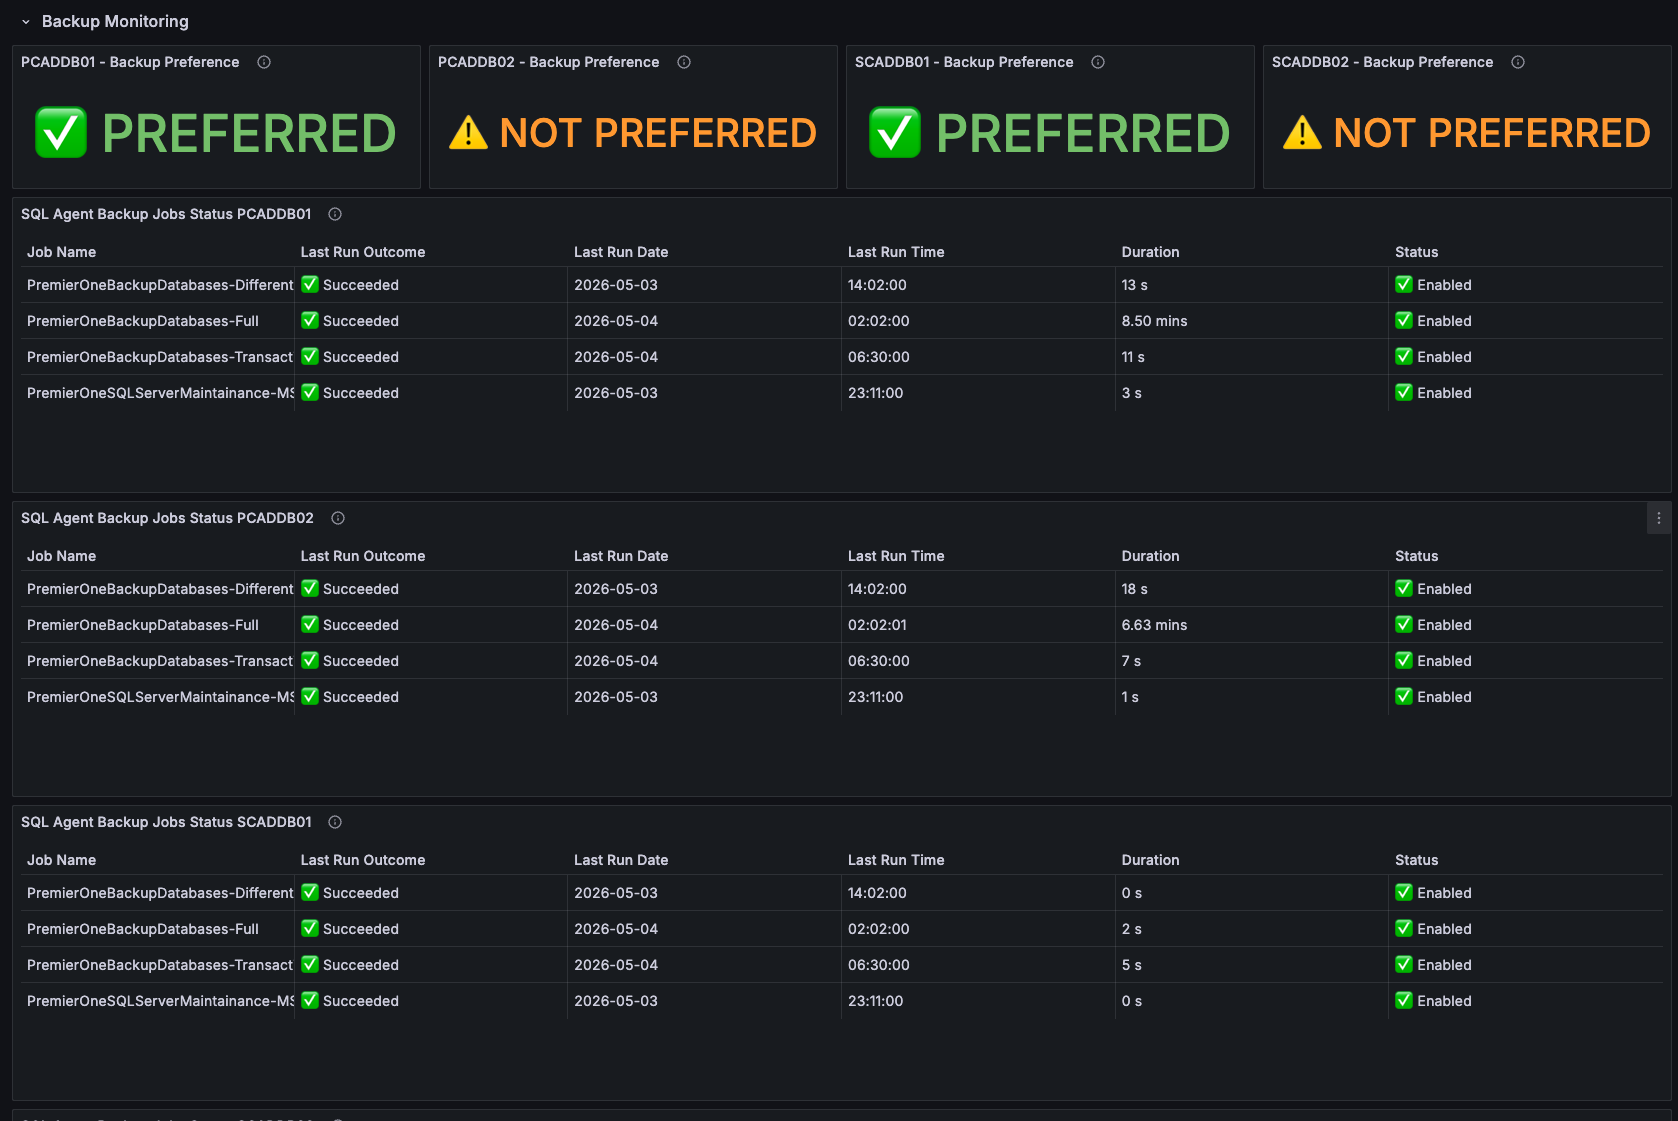Open info icon for SCADDB01 Backup Preference
Screen dimensions: 1678x1121
1098,62
